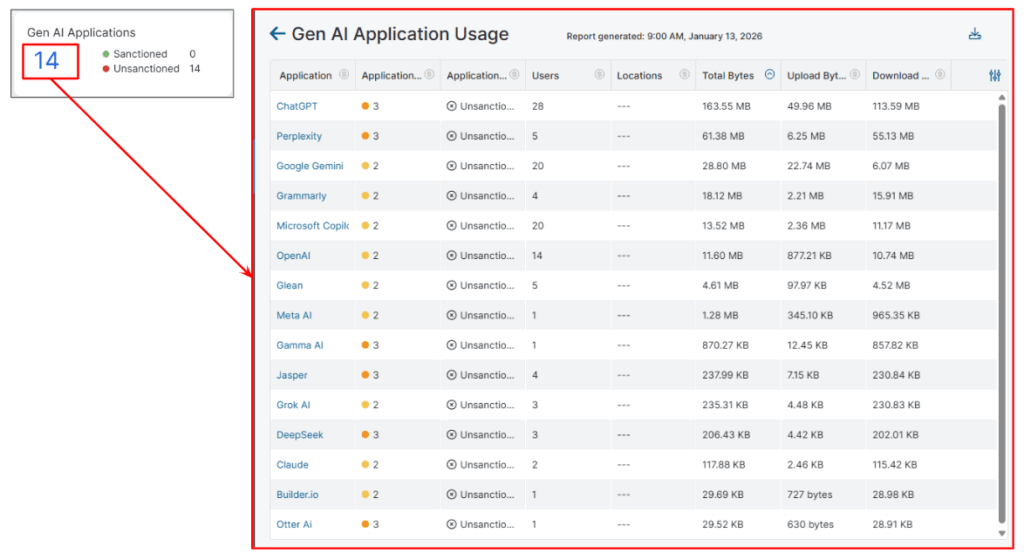Click sort icon in Download column header
This screenshot has width=1024, height=560.
[939, 74]
